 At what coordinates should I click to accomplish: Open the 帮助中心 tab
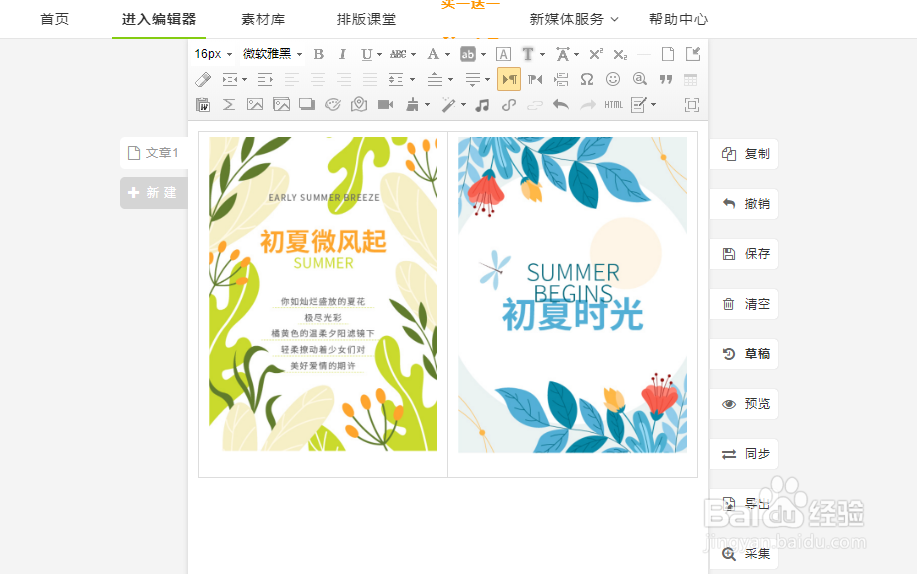678,19
